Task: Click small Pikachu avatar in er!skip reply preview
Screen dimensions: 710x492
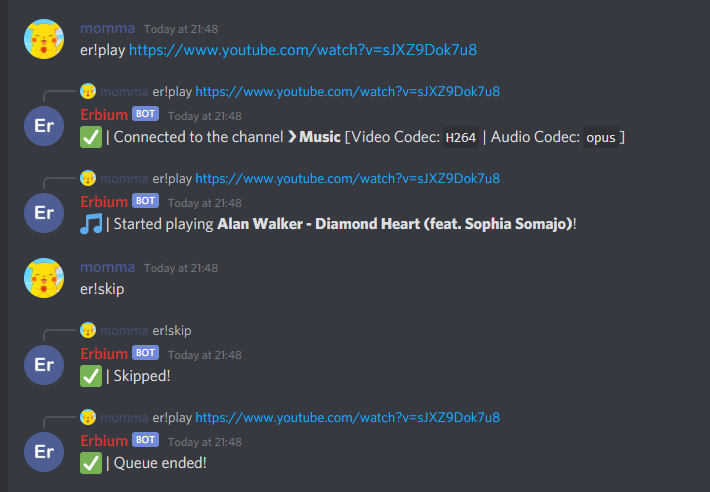Action: pyautogui.click(x=88, y=330)
